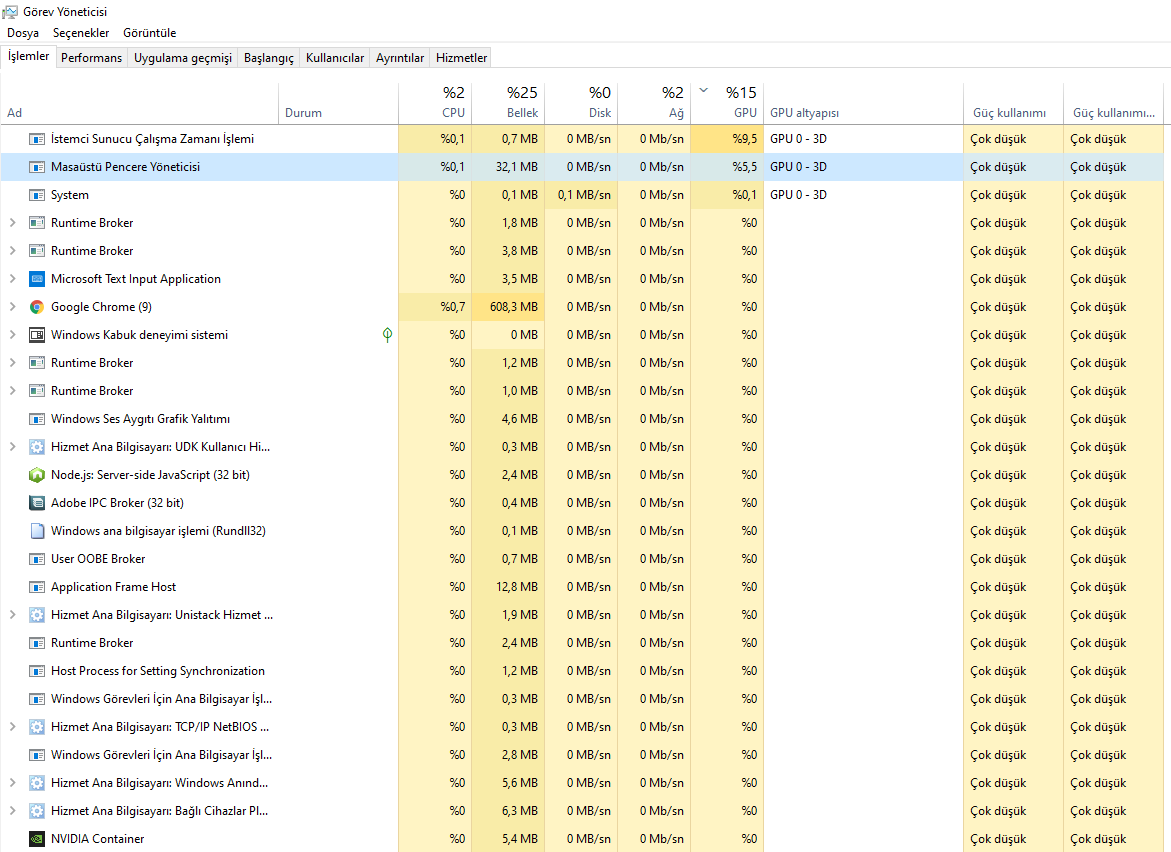Expand Hizmet Ana Bilgisayarı: UDK Kullanıcı row

coord(13,447)
